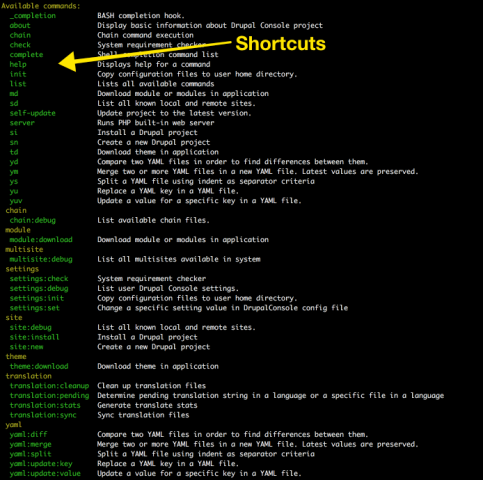Click 'Update project to the latest version.'

click(x=174, y=113)
